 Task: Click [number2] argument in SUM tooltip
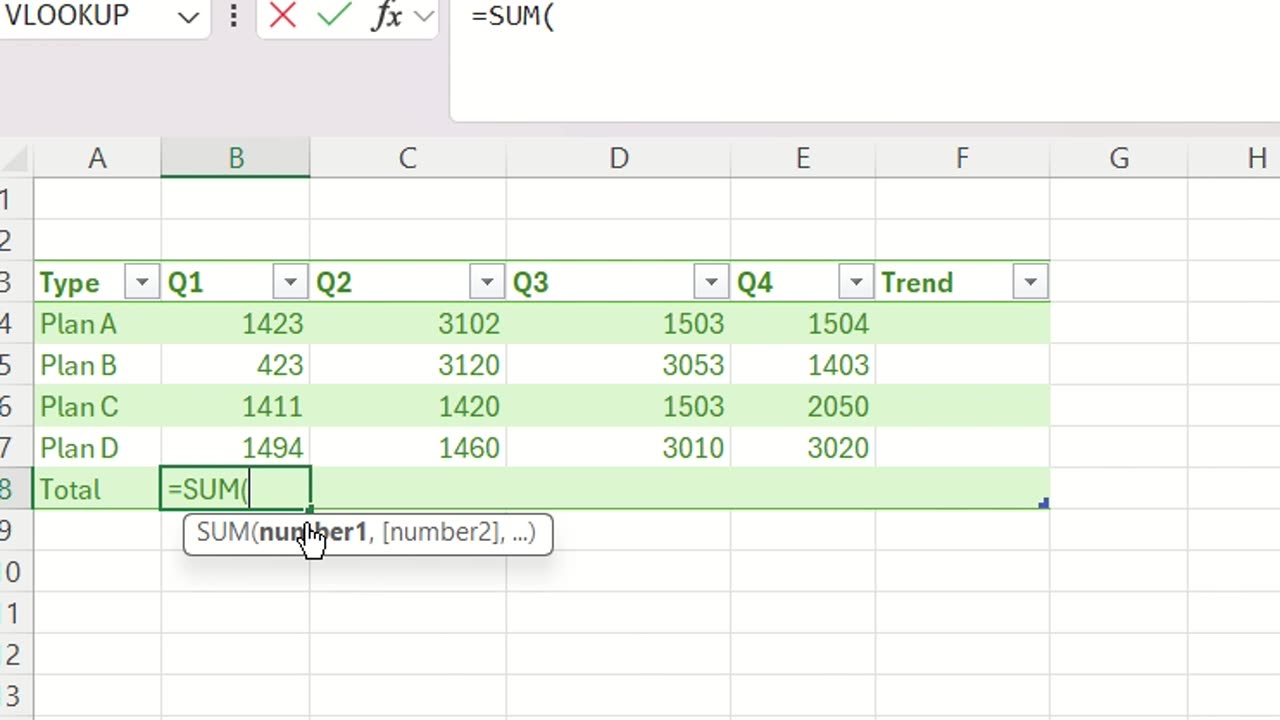(x=440, y=532)
